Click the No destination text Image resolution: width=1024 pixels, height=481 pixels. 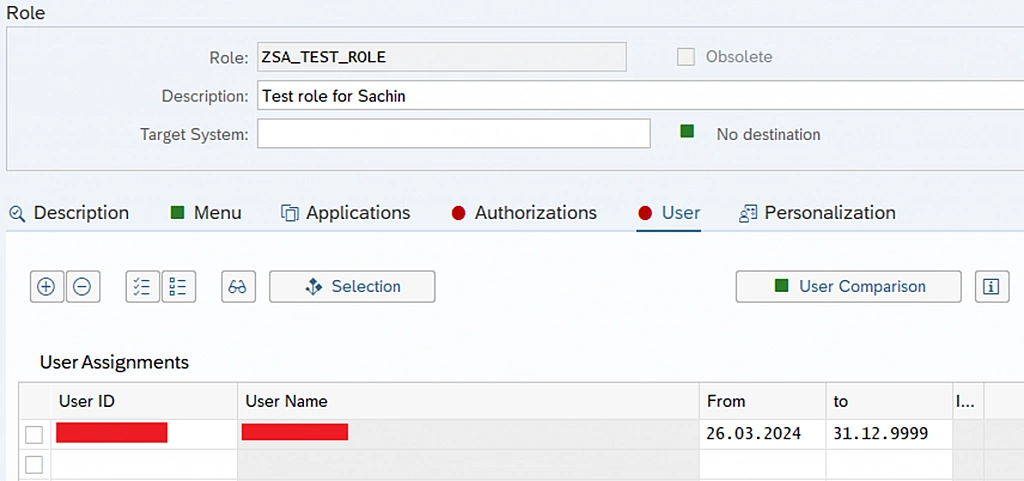pyautogui.click(x=768, y=134)
